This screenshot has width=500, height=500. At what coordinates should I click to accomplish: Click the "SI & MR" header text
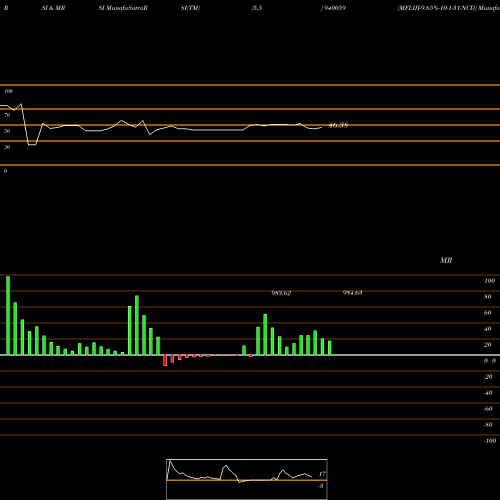tap(53, 8)
